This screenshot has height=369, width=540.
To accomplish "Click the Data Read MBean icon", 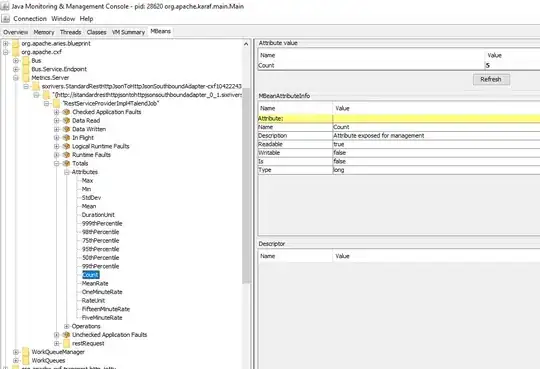I will (66, 121).
